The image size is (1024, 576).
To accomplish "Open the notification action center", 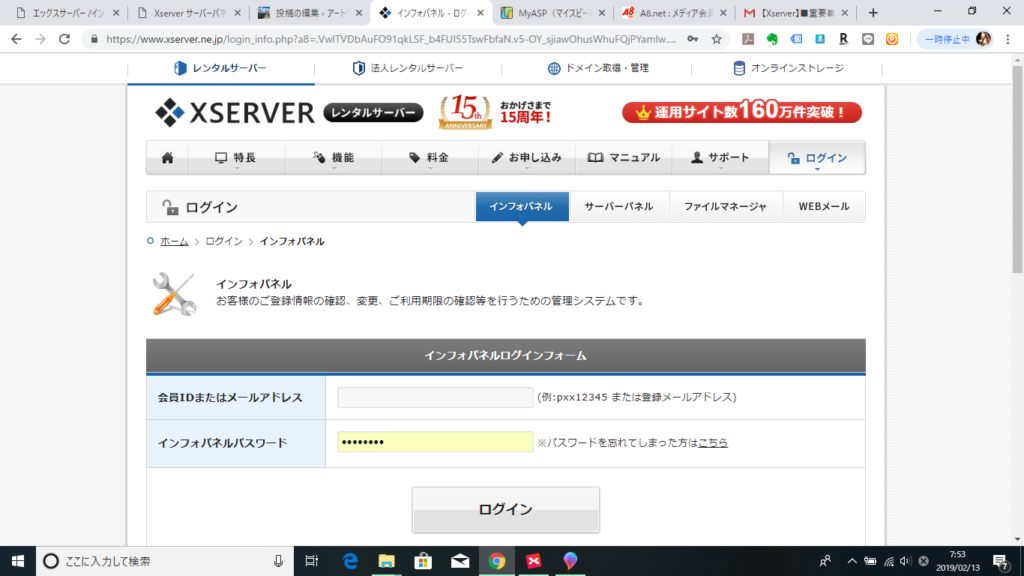I will point(1000,561).
